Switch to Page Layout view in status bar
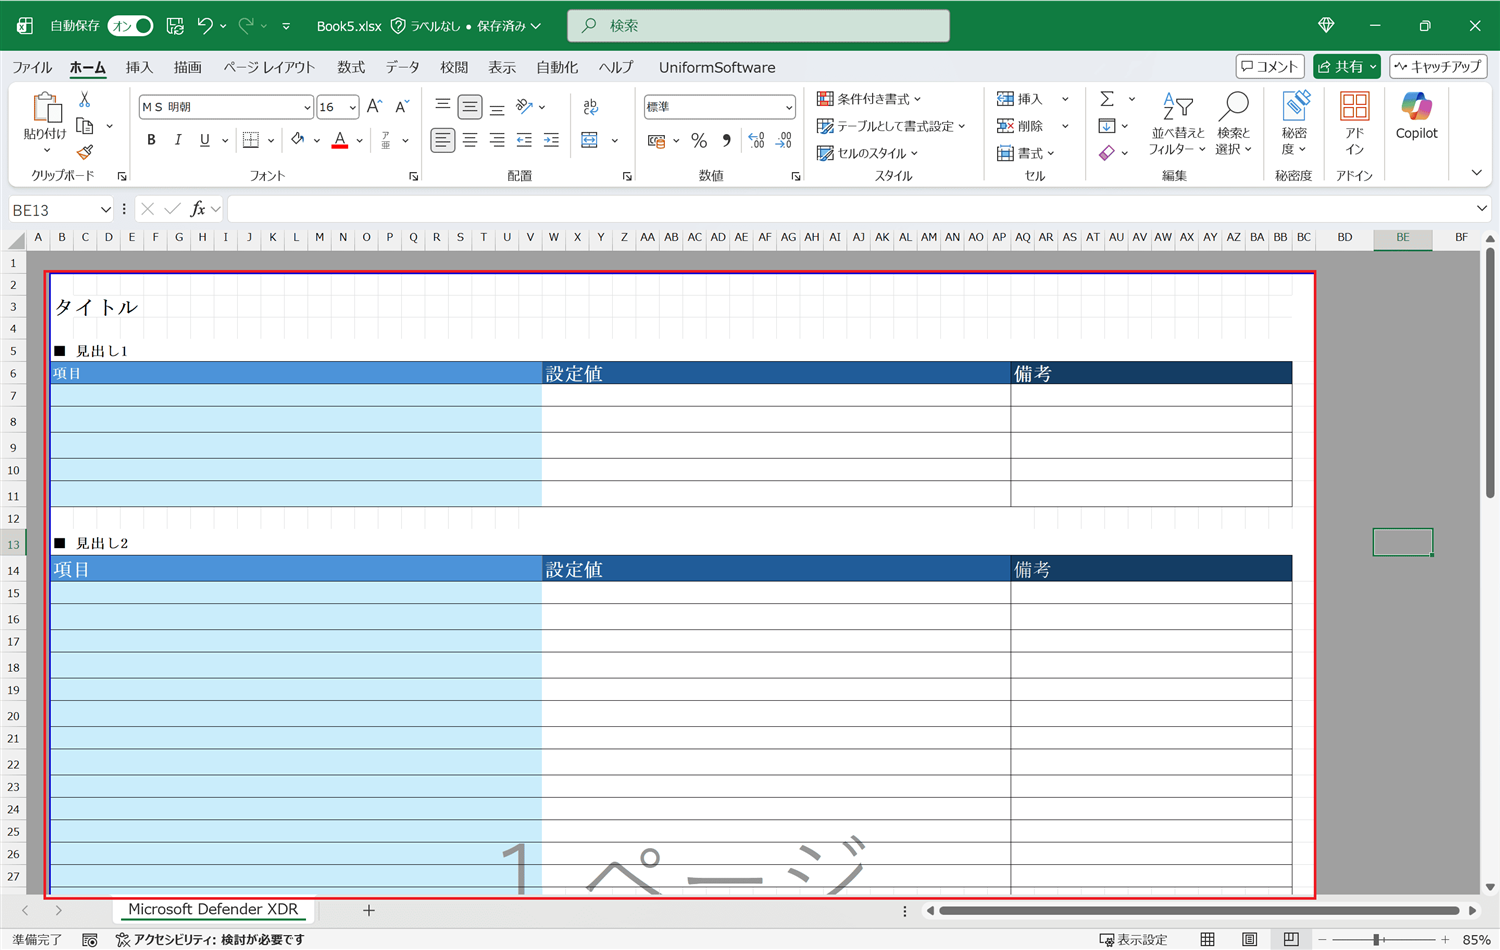 click(x=1249, y=939)
